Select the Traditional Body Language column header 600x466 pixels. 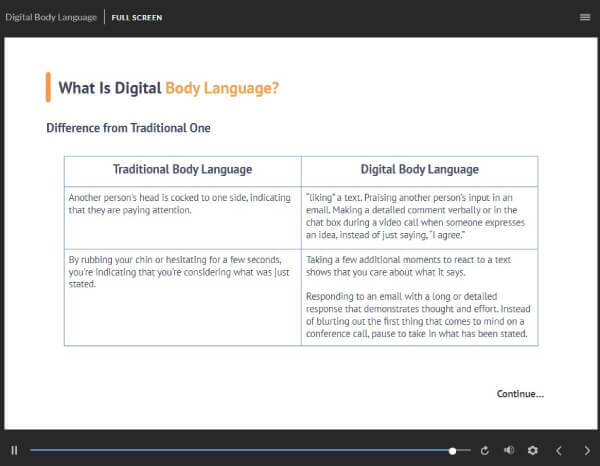182,170
